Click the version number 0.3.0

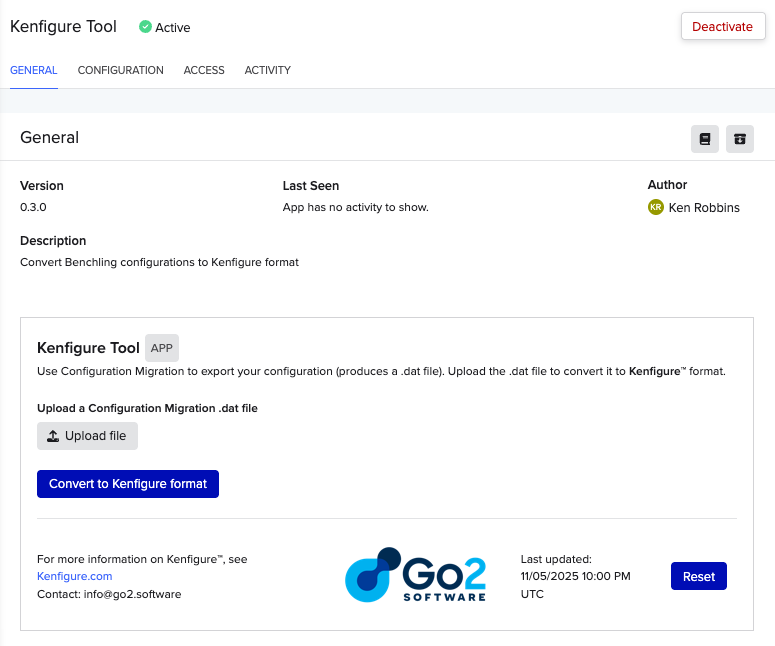(33, 207)
